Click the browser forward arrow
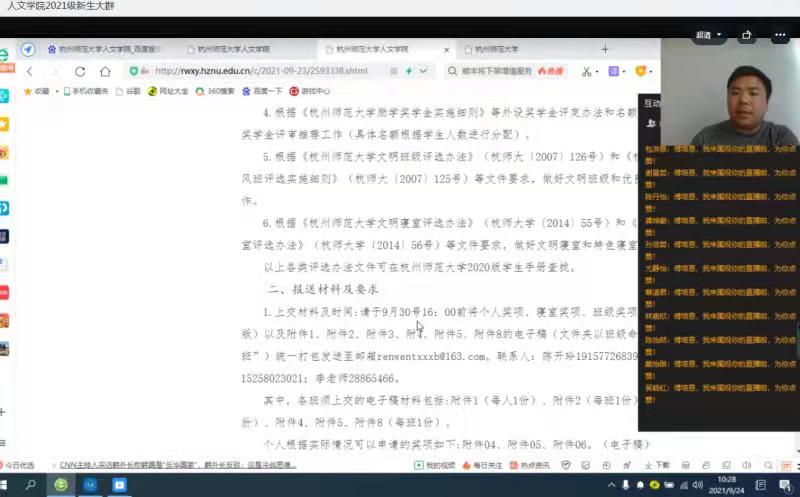This screenshot has height=497, width=800. pos(55,71)
